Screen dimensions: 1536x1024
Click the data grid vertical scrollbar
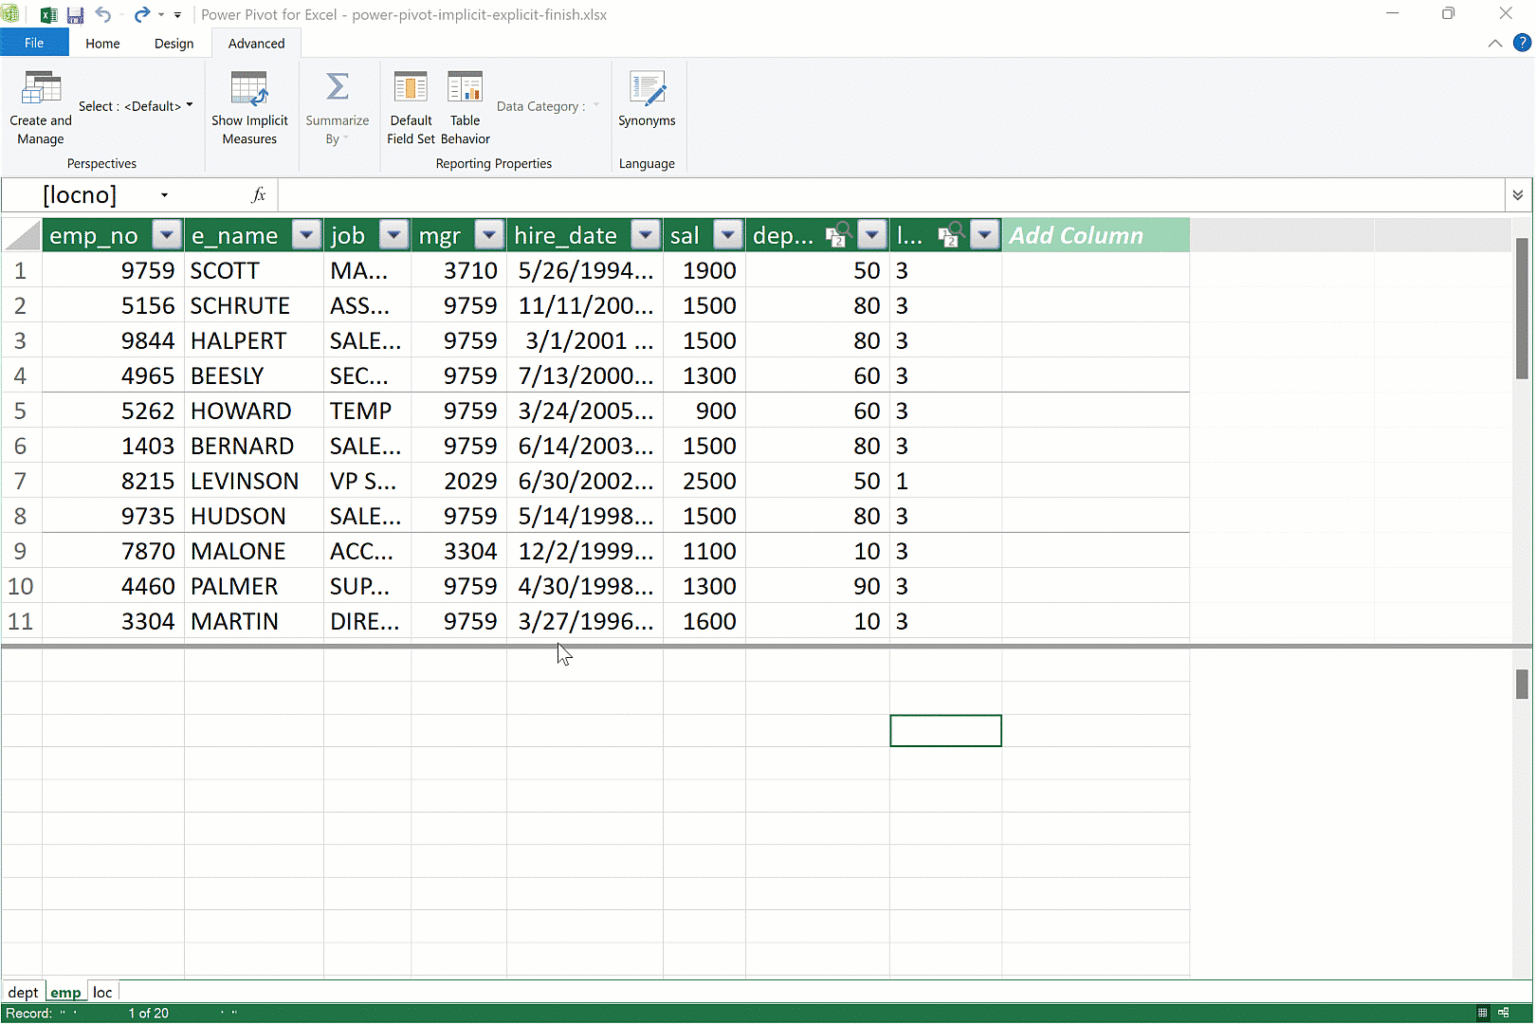pyautogui.click(x=1521, y=310)
